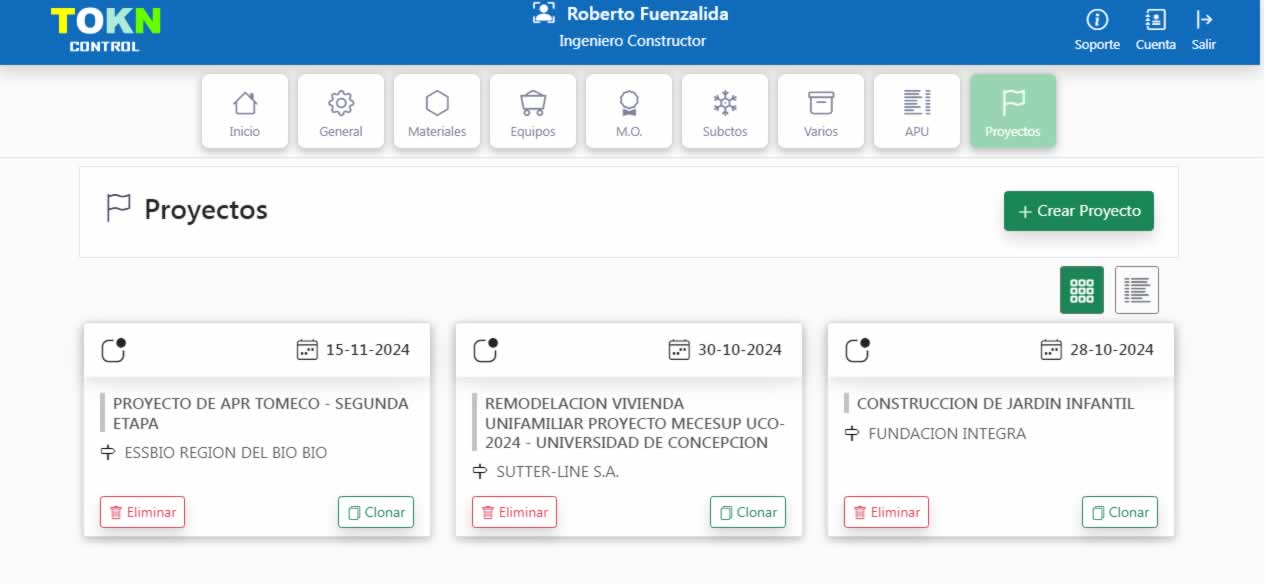Open the Varios tab

click(821, 111)
